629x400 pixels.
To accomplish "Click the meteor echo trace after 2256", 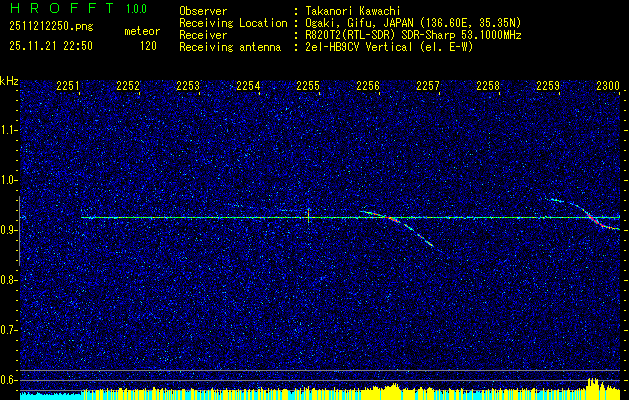I will point(397,222).
